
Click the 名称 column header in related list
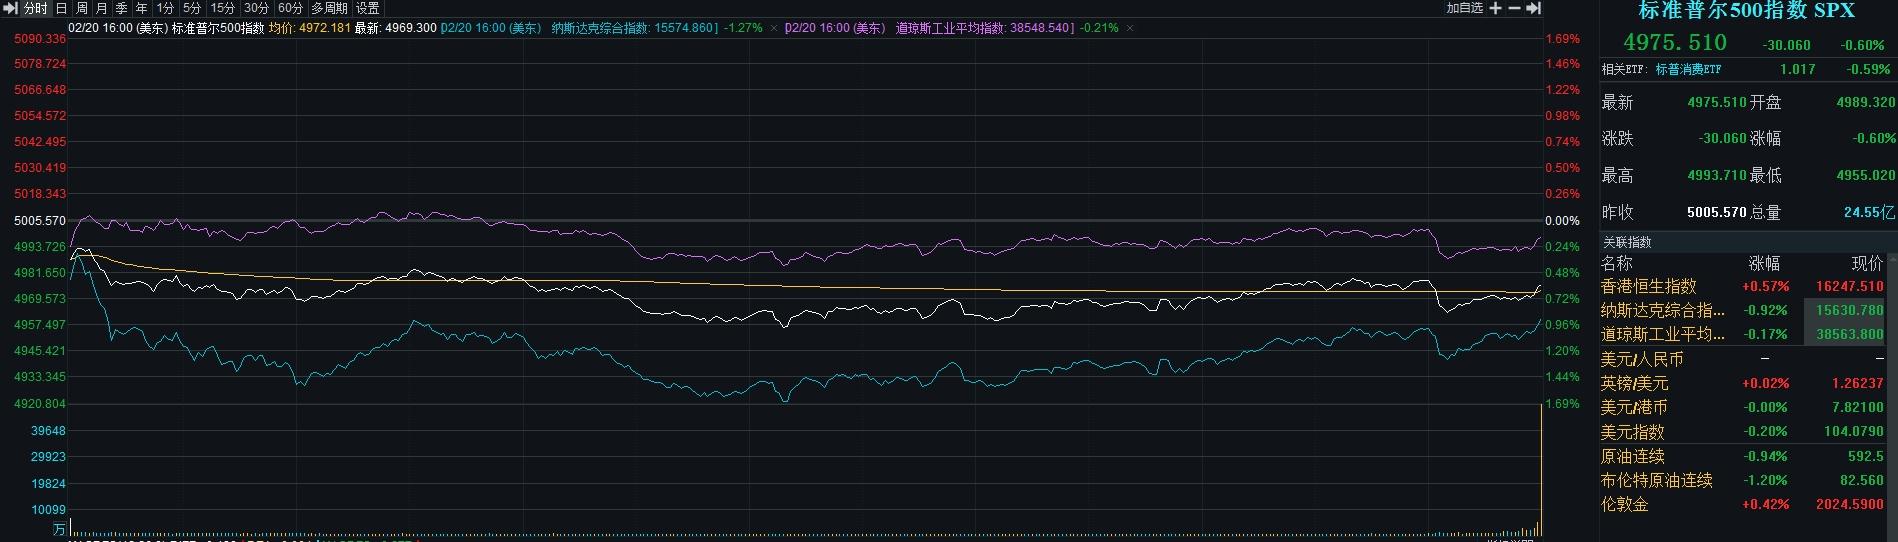(1617, 263)
